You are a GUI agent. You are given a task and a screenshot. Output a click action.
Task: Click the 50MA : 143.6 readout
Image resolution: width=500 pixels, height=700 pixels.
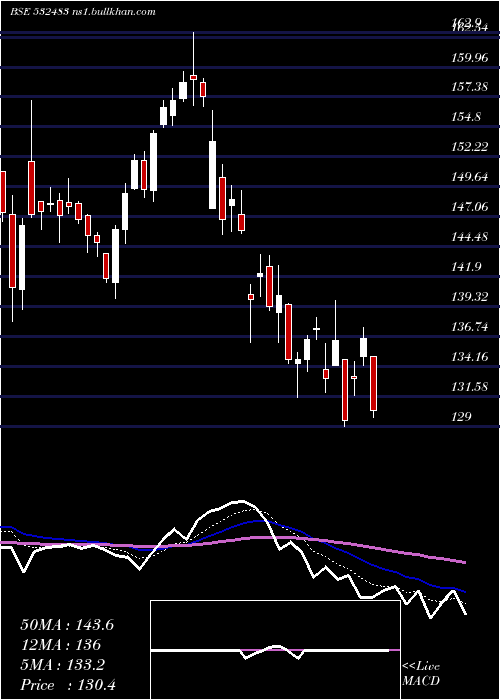click(67, 625)
